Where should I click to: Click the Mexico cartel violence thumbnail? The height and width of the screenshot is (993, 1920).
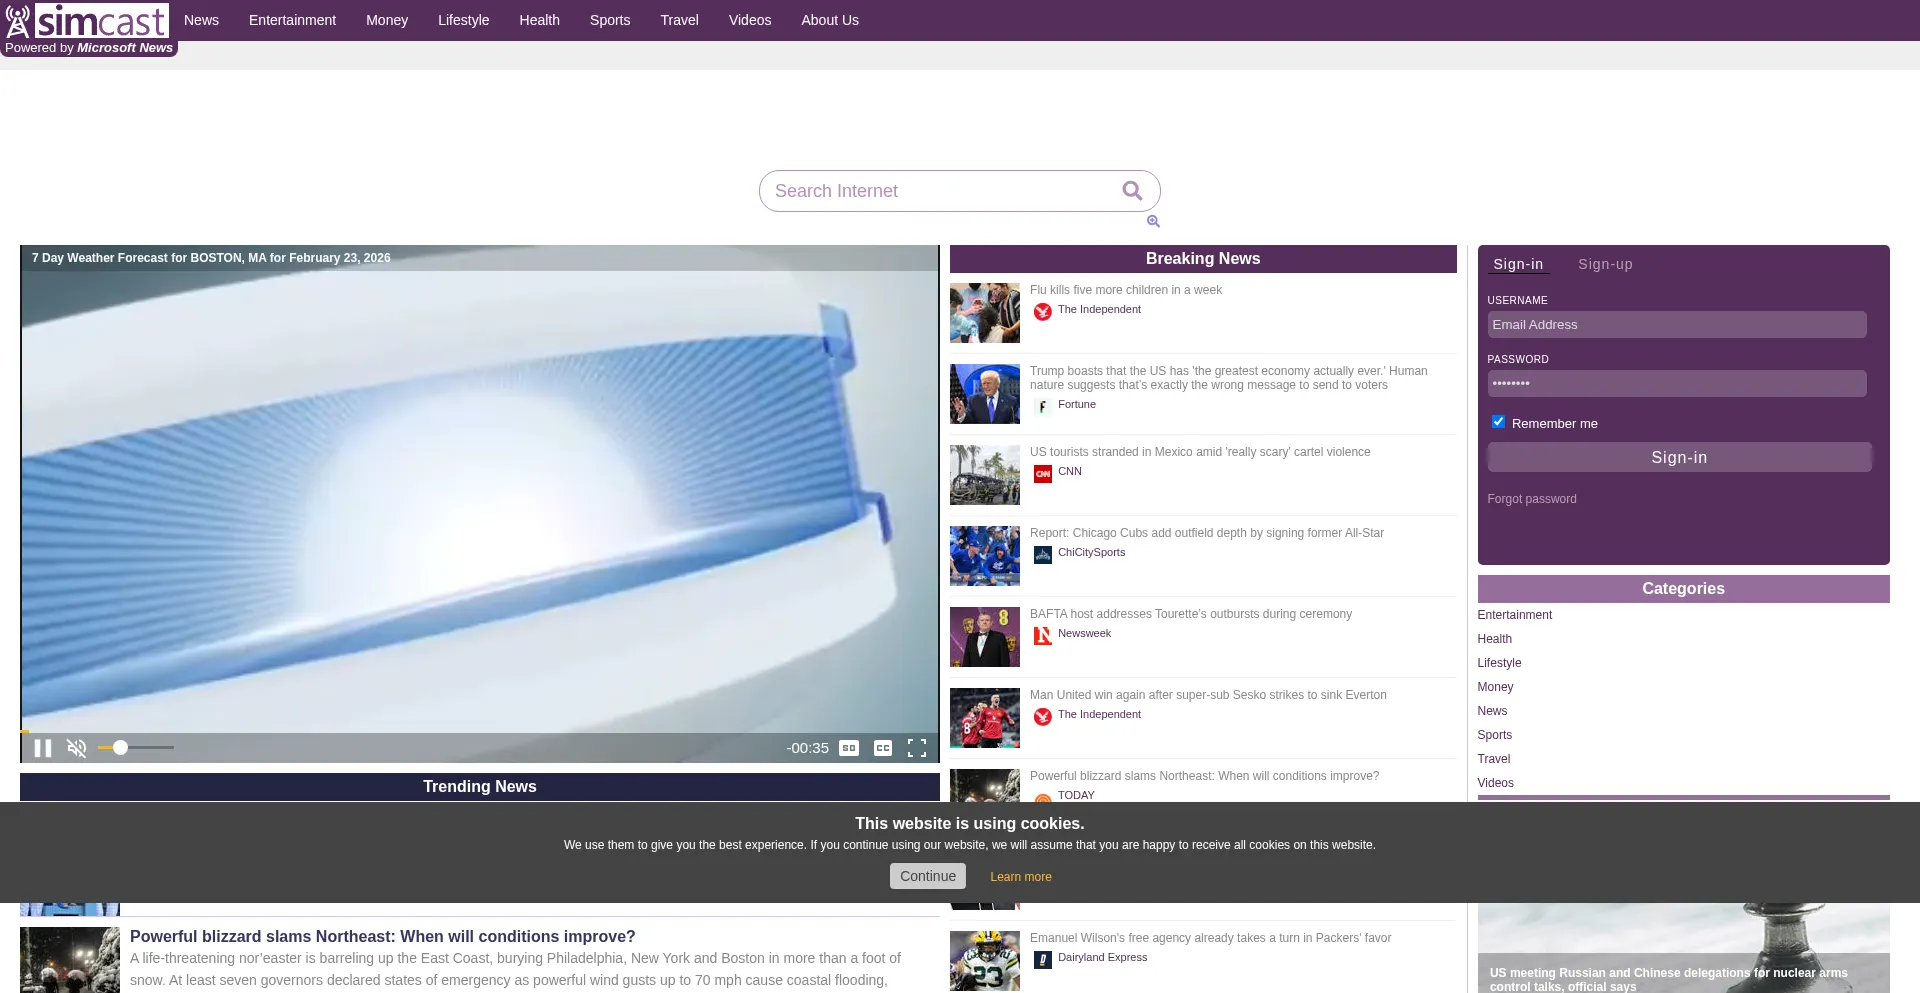coord(985,475)
